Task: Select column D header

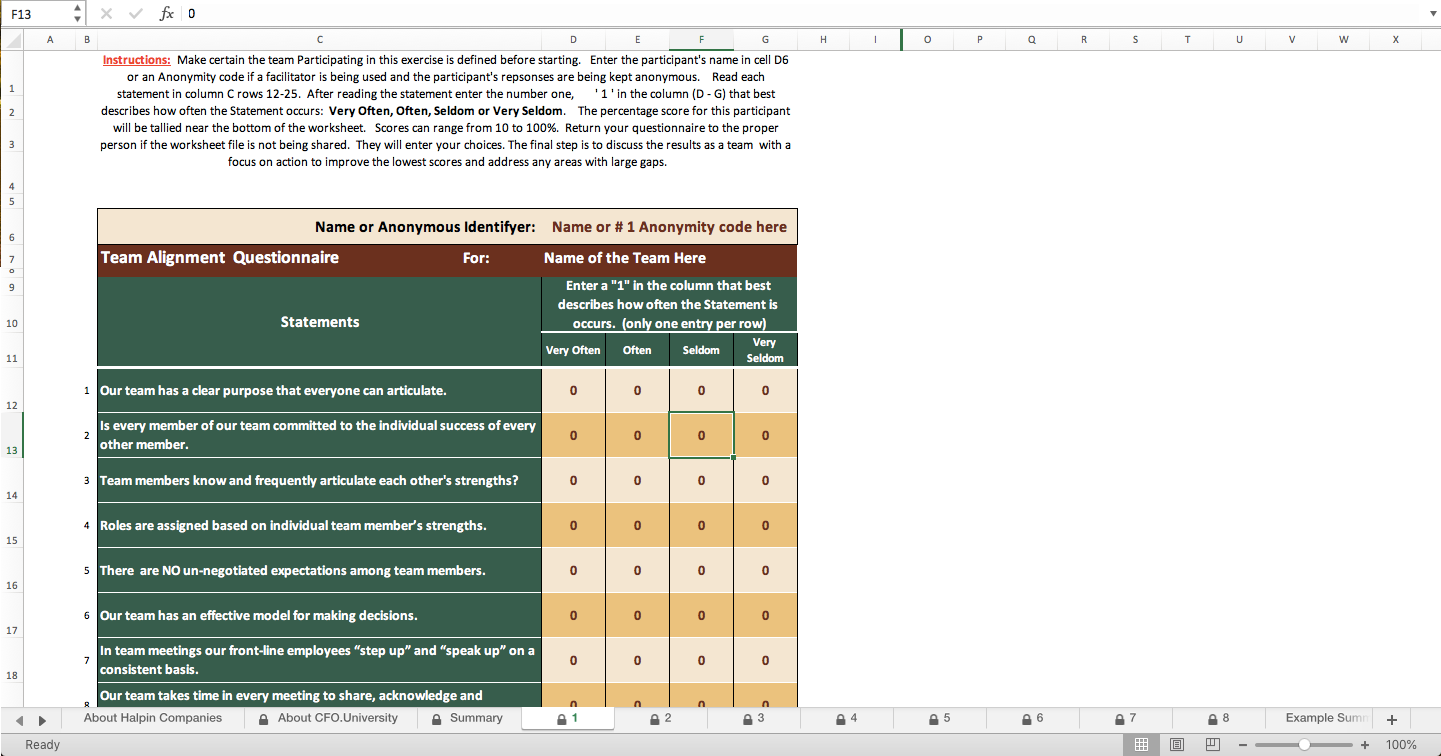Action: coord(573,39)
